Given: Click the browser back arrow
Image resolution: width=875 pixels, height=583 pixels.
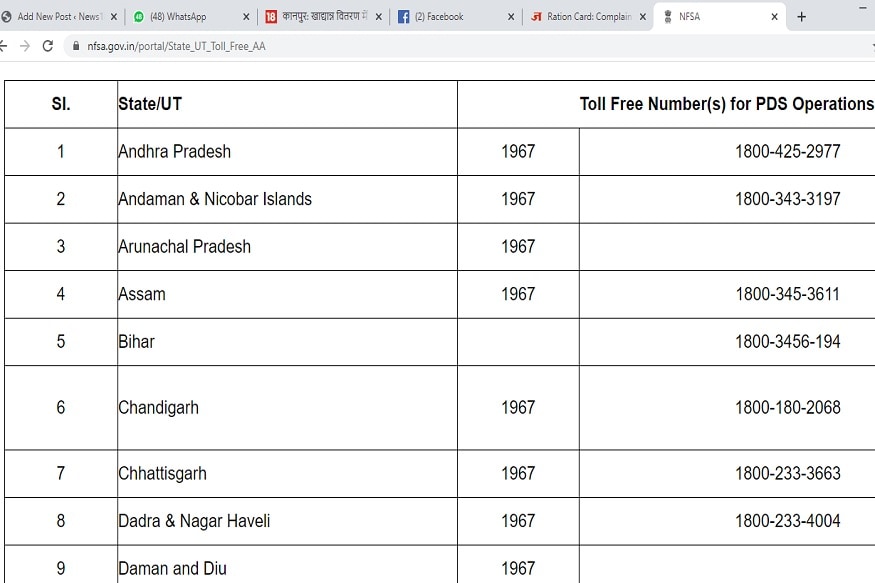Looking at the screenshot, I should [x=3, y=46].
